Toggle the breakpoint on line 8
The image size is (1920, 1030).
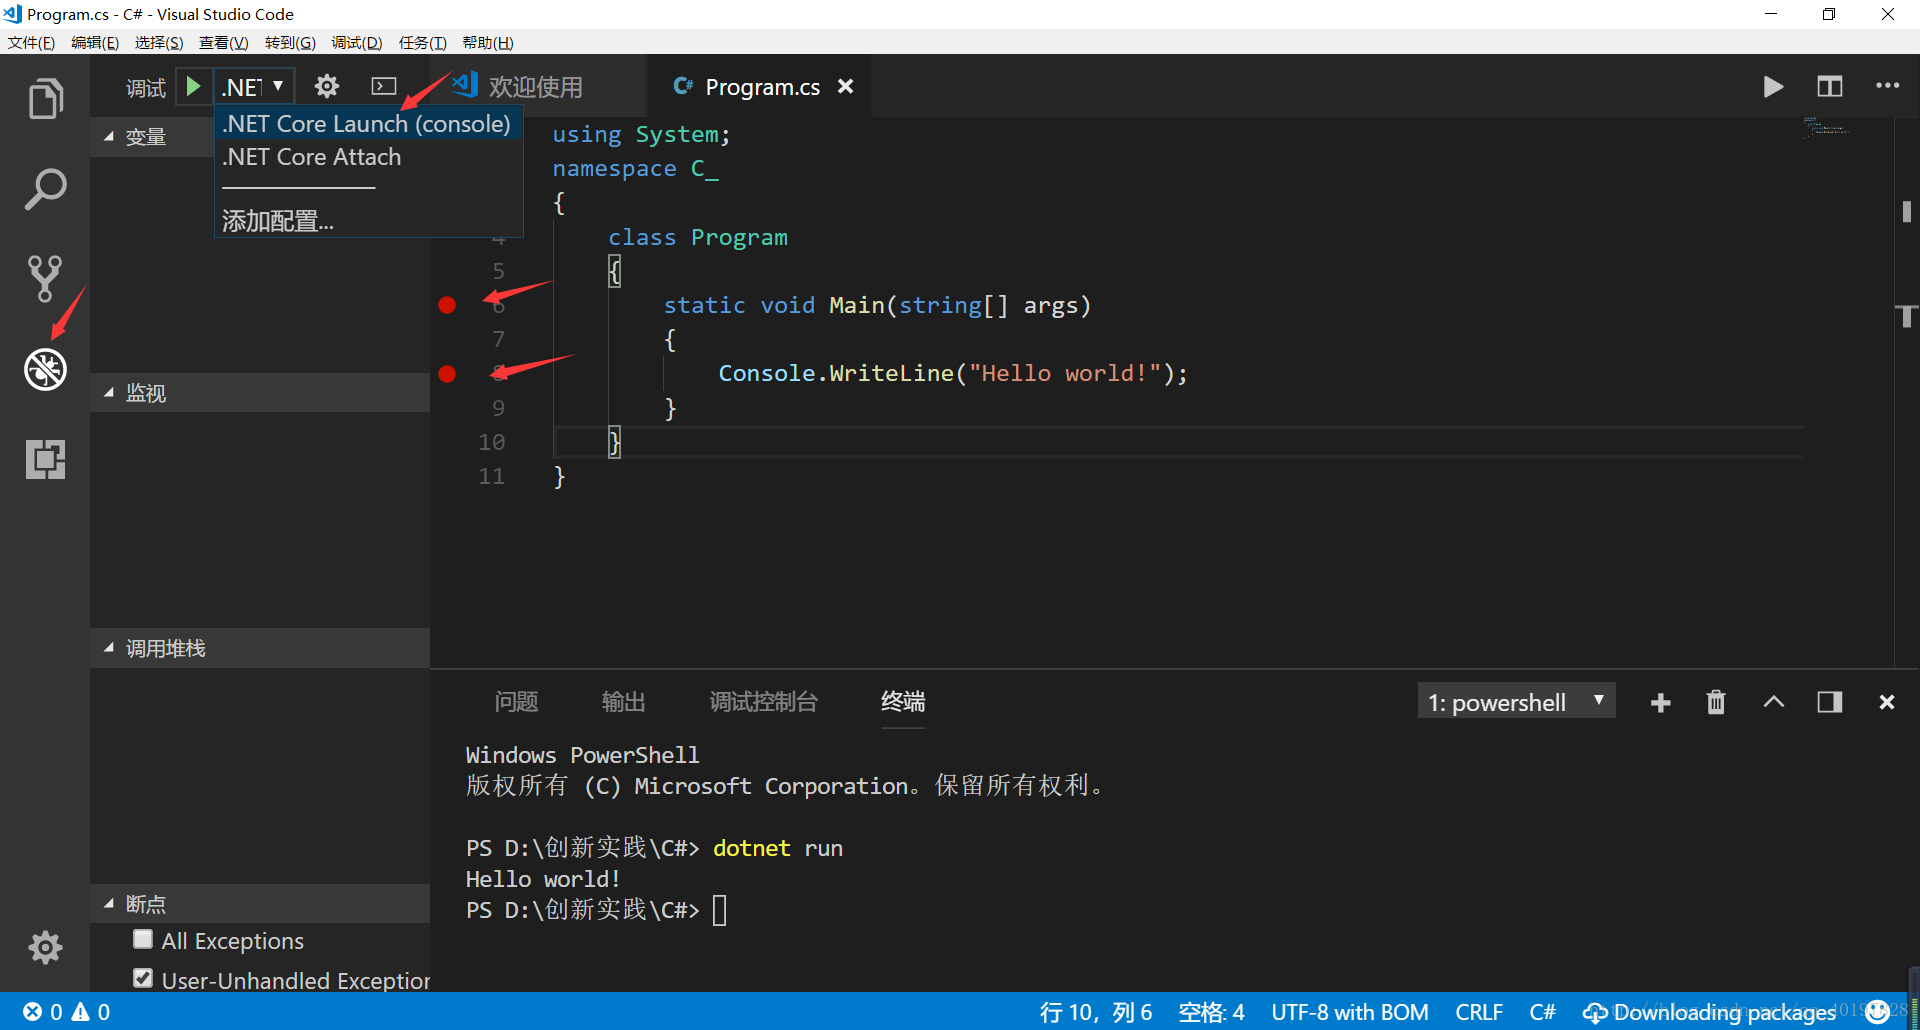pos(447,373)
